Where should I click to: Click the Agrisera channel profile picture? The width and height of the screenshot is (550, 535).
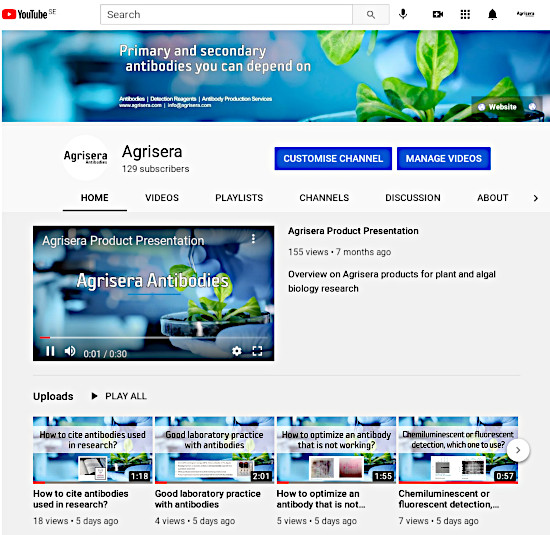click(85, 158)
